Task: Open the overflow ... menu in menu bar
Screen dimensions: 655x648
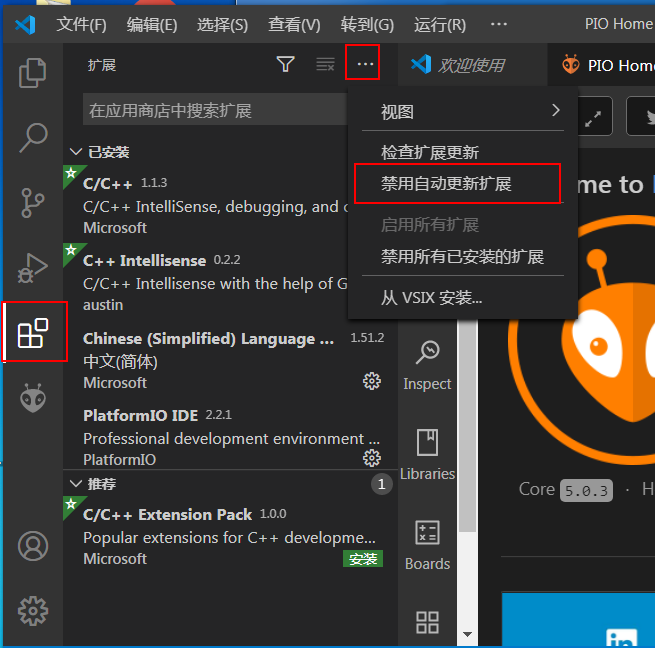Action: pos(499,25)
